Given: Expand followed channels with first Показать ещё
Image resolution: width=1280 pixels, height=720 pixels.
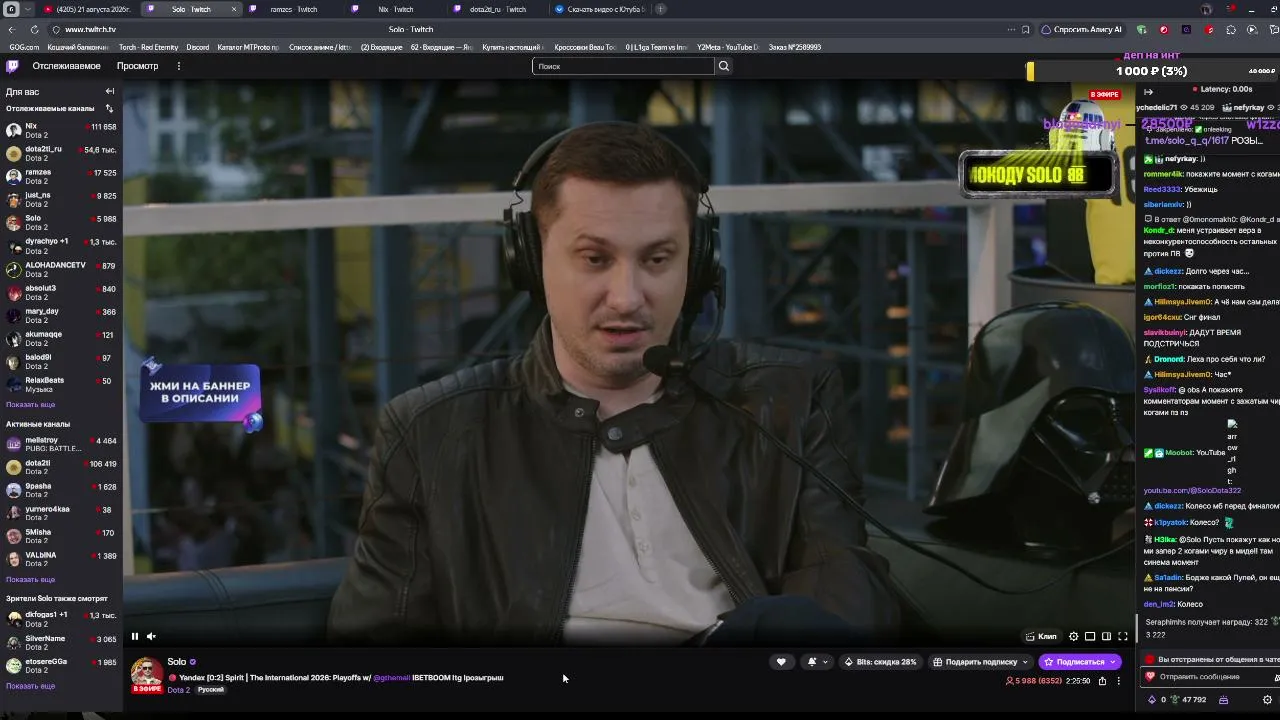Looking at the screenshot, I should point(30,404).
